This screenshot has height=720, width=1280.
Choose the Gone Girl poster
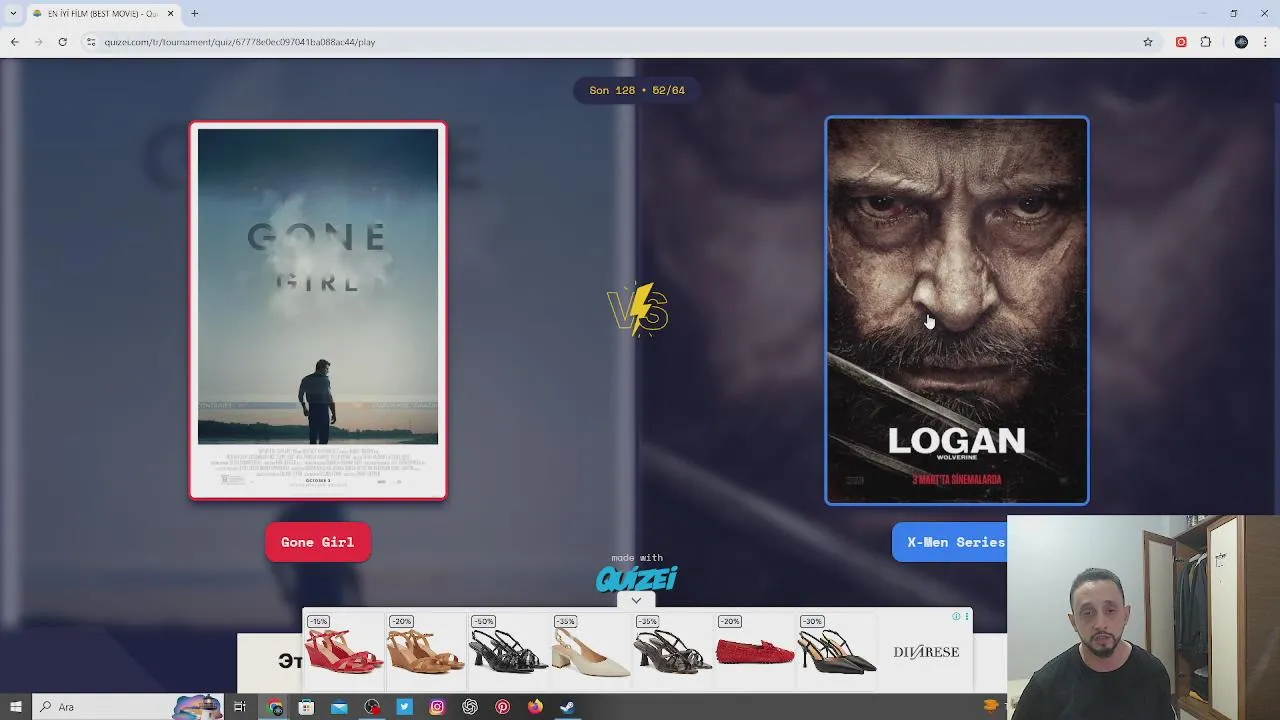coord(318,310)
